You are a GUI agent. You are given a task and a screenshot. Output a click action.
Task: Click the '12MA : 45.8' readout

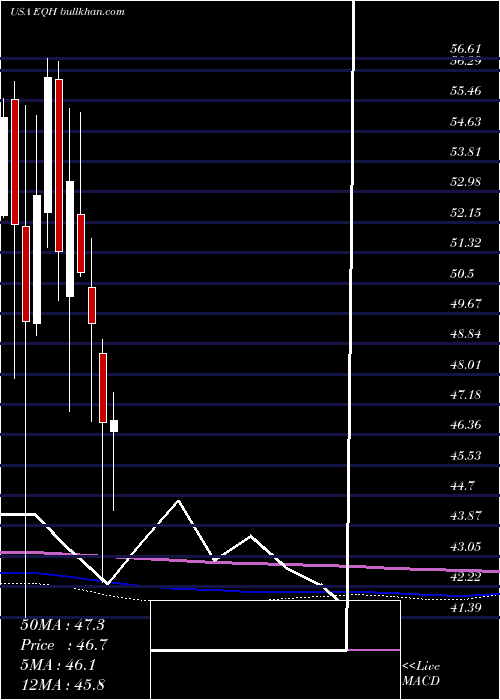[x=62, y=684]
